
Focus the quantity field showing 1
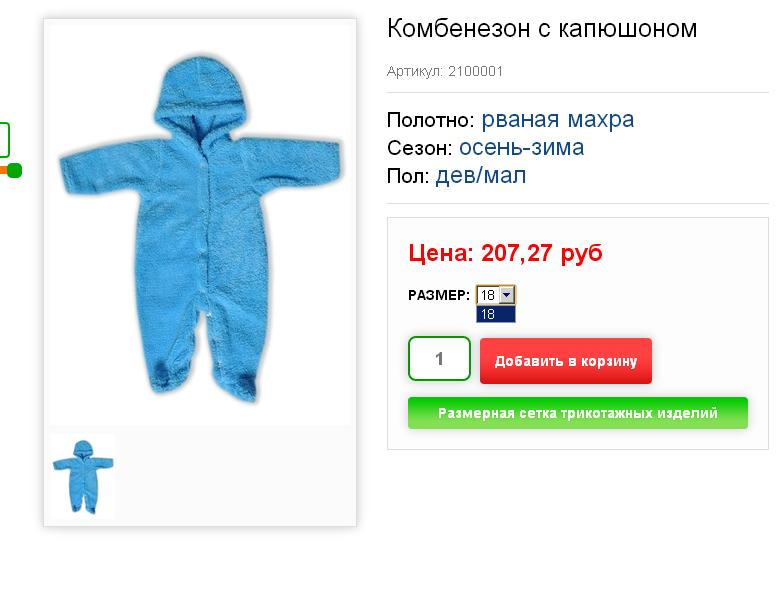click(x=439, y=359)
